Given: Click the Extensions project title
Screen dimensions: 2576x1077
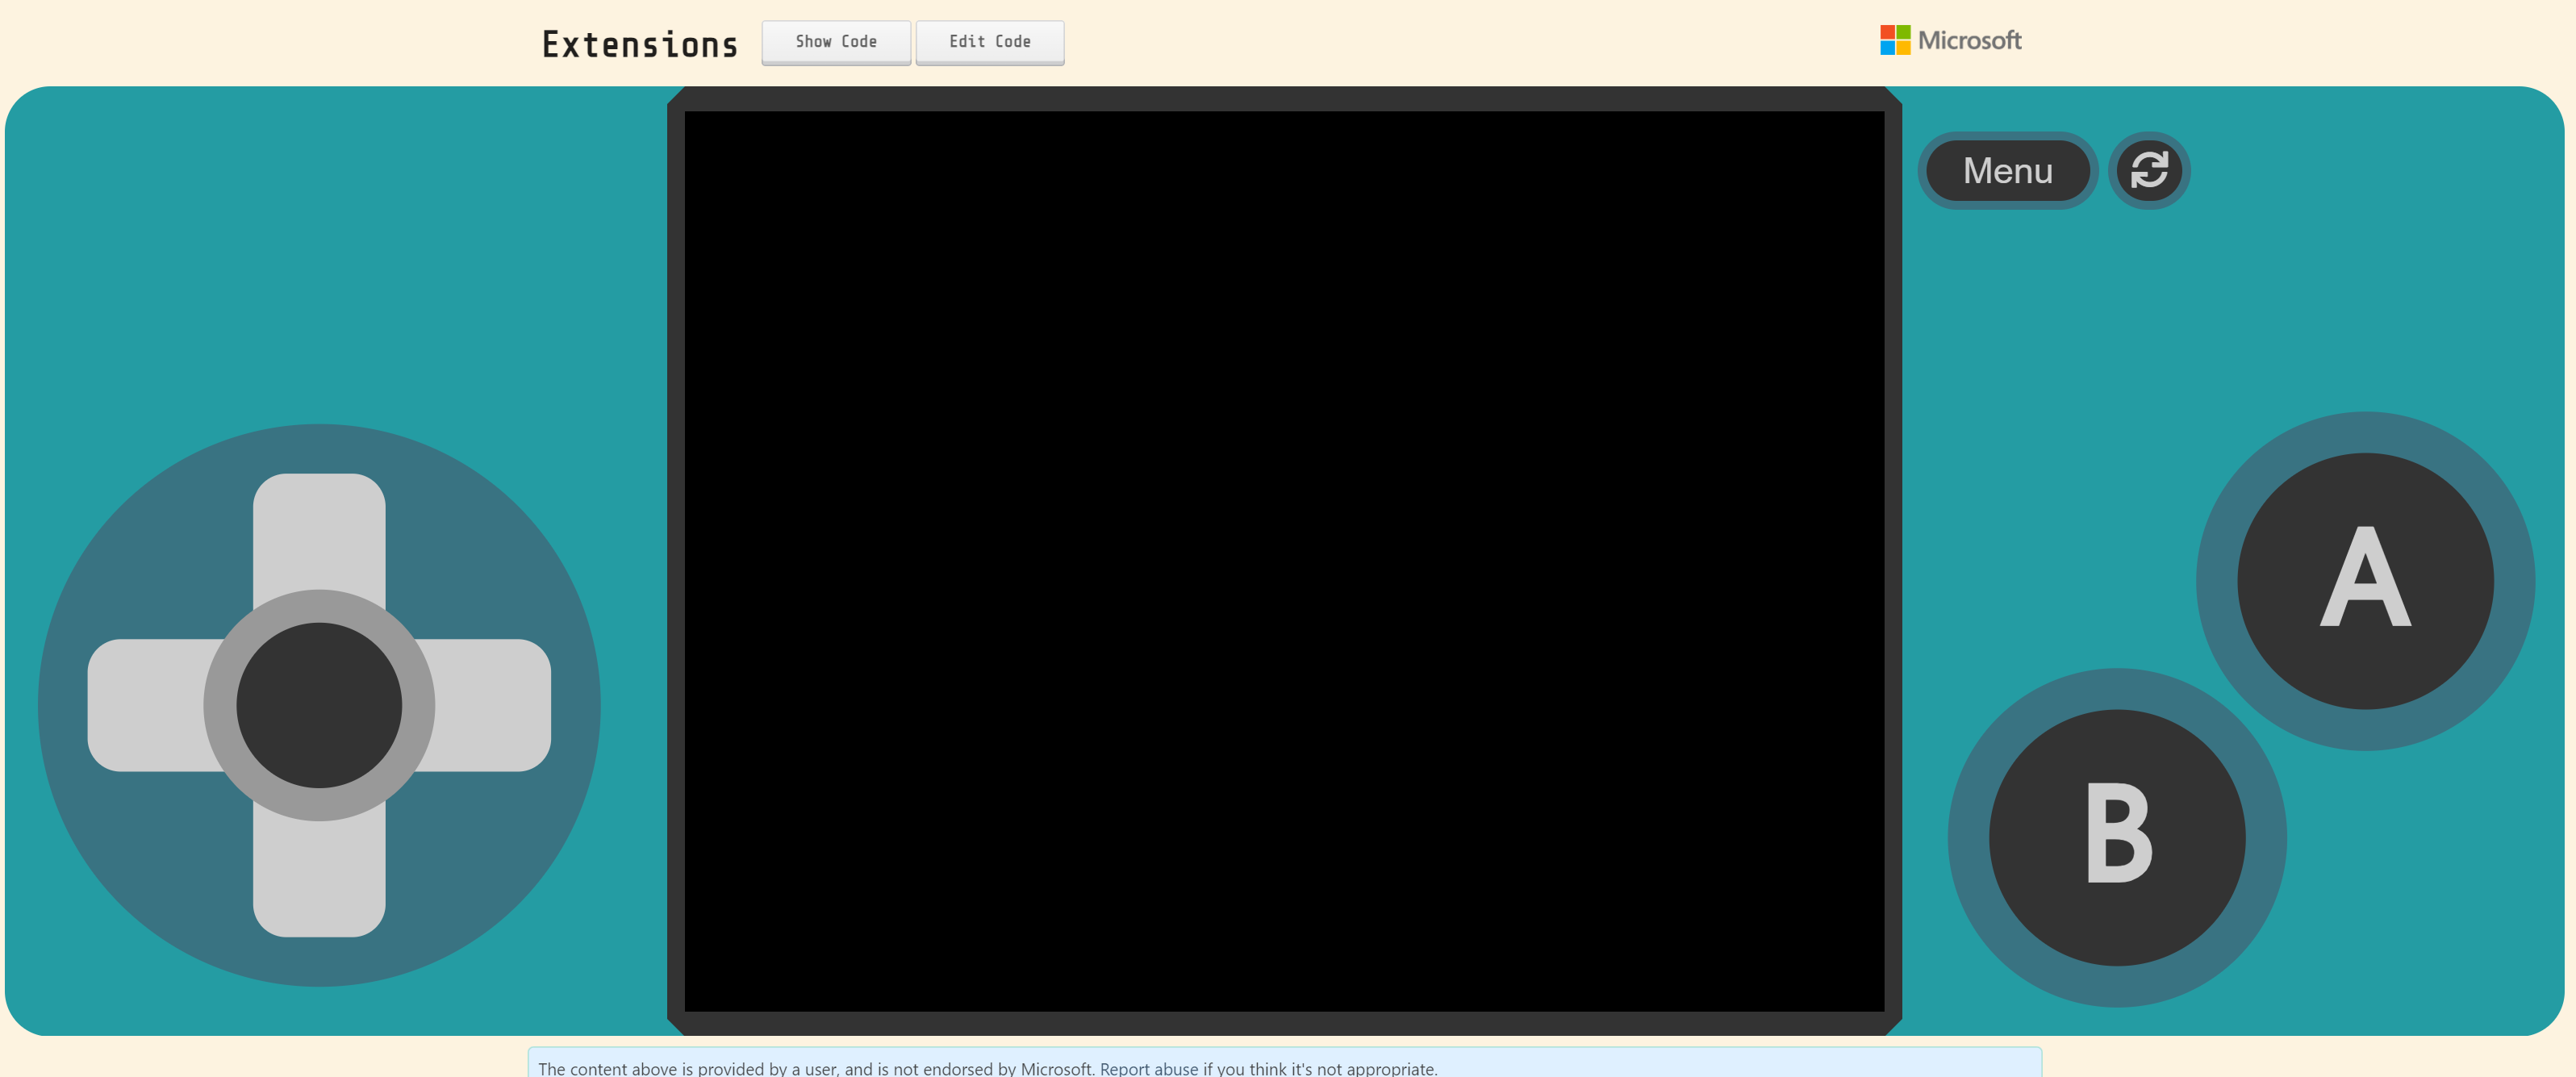Looking at the screenshot, I should (x=640, y=45).
